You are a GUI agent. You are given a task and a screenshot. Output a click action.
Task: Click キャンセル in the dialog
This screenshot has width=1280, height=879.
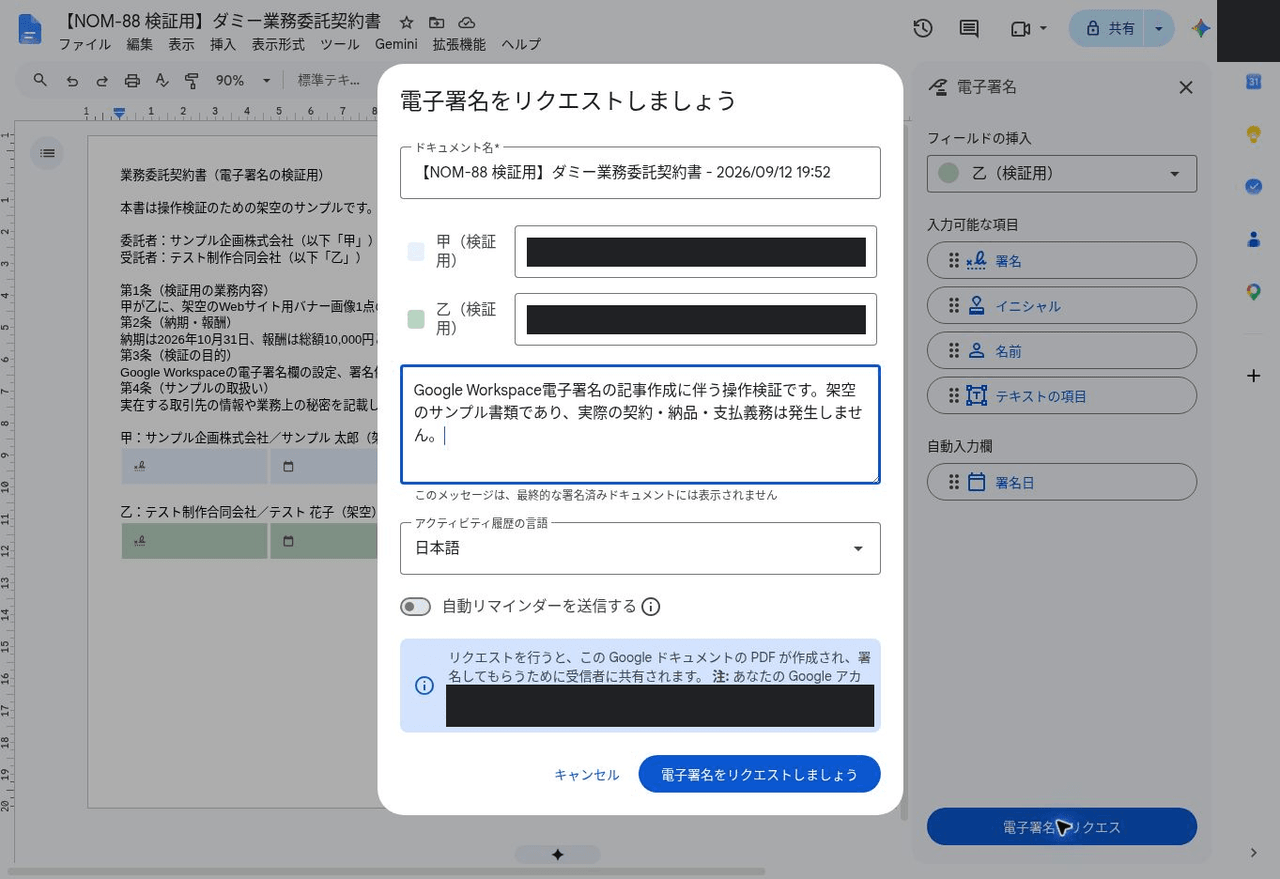(587, 775)
